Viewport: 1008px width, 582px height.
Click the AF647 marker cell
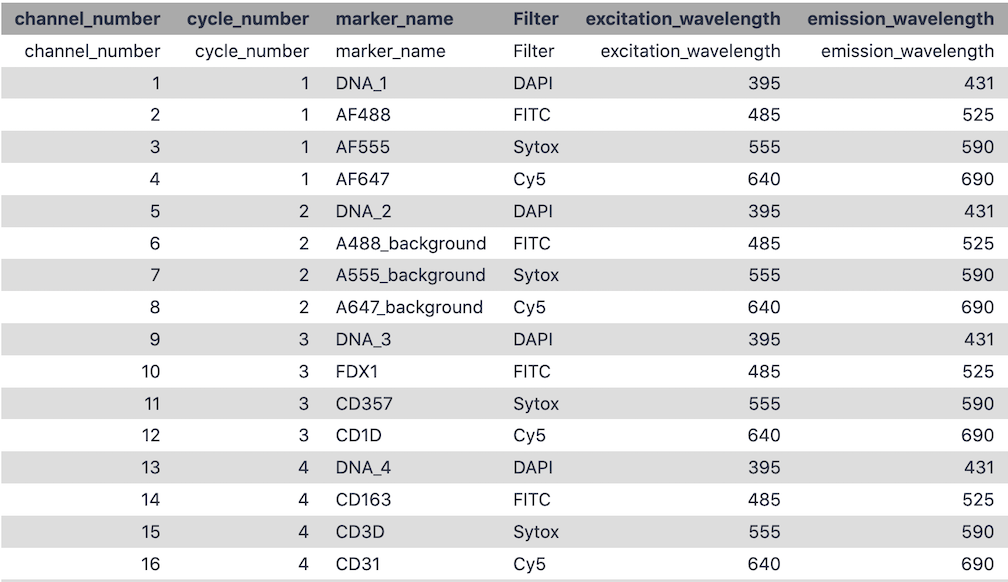tap(363, 179)
